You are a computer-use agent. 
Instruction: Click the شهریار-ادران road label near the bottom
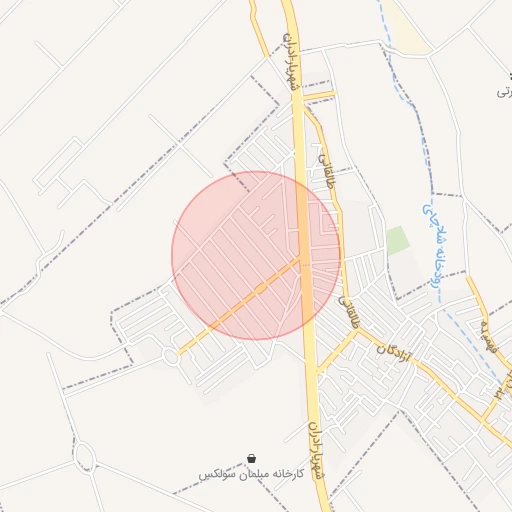tap(316, 450)
